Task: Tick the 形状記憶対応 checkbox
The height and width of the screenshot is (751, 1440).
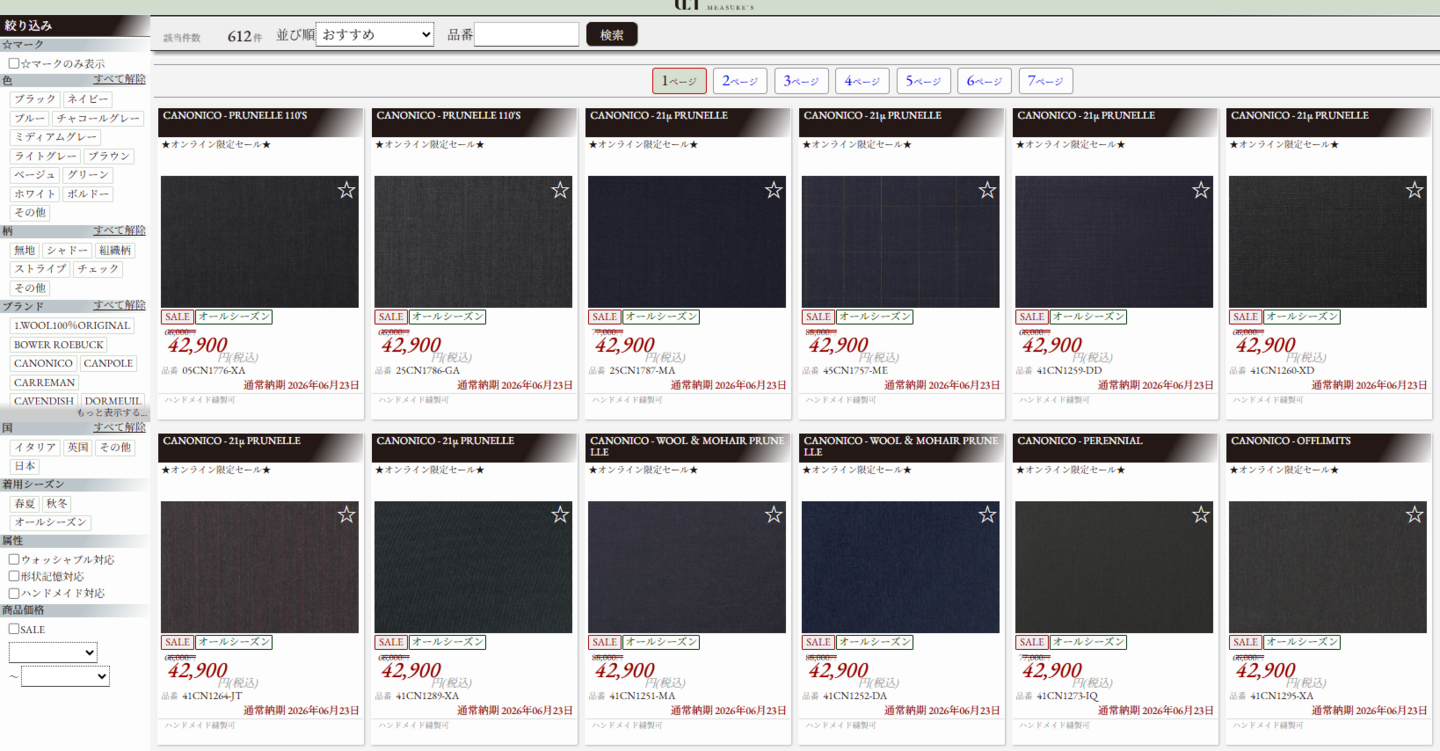Action: (14, 576)
